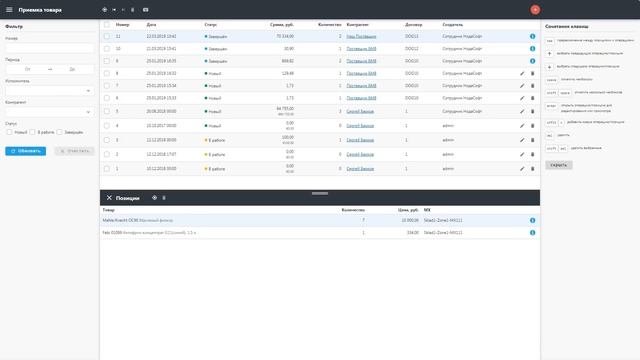640x360 pixels.
Task: Click Цена, руб. column header in Позиции
Action: coord(408,210)
